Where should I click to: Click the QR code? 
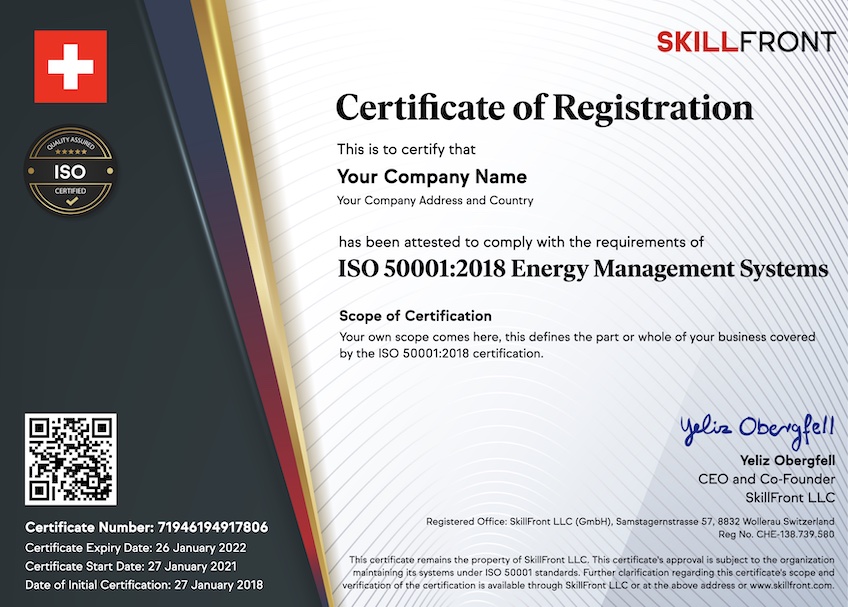70,459
